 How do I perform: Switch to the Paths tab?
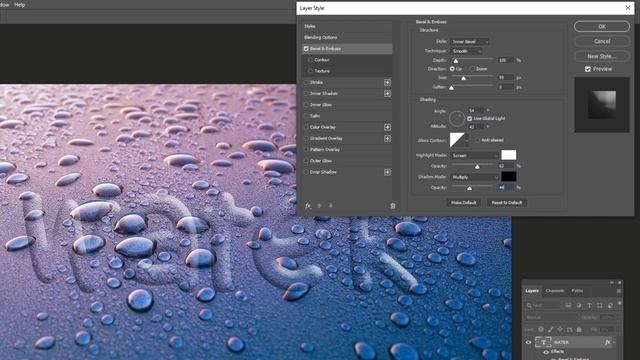pos(577,291)
